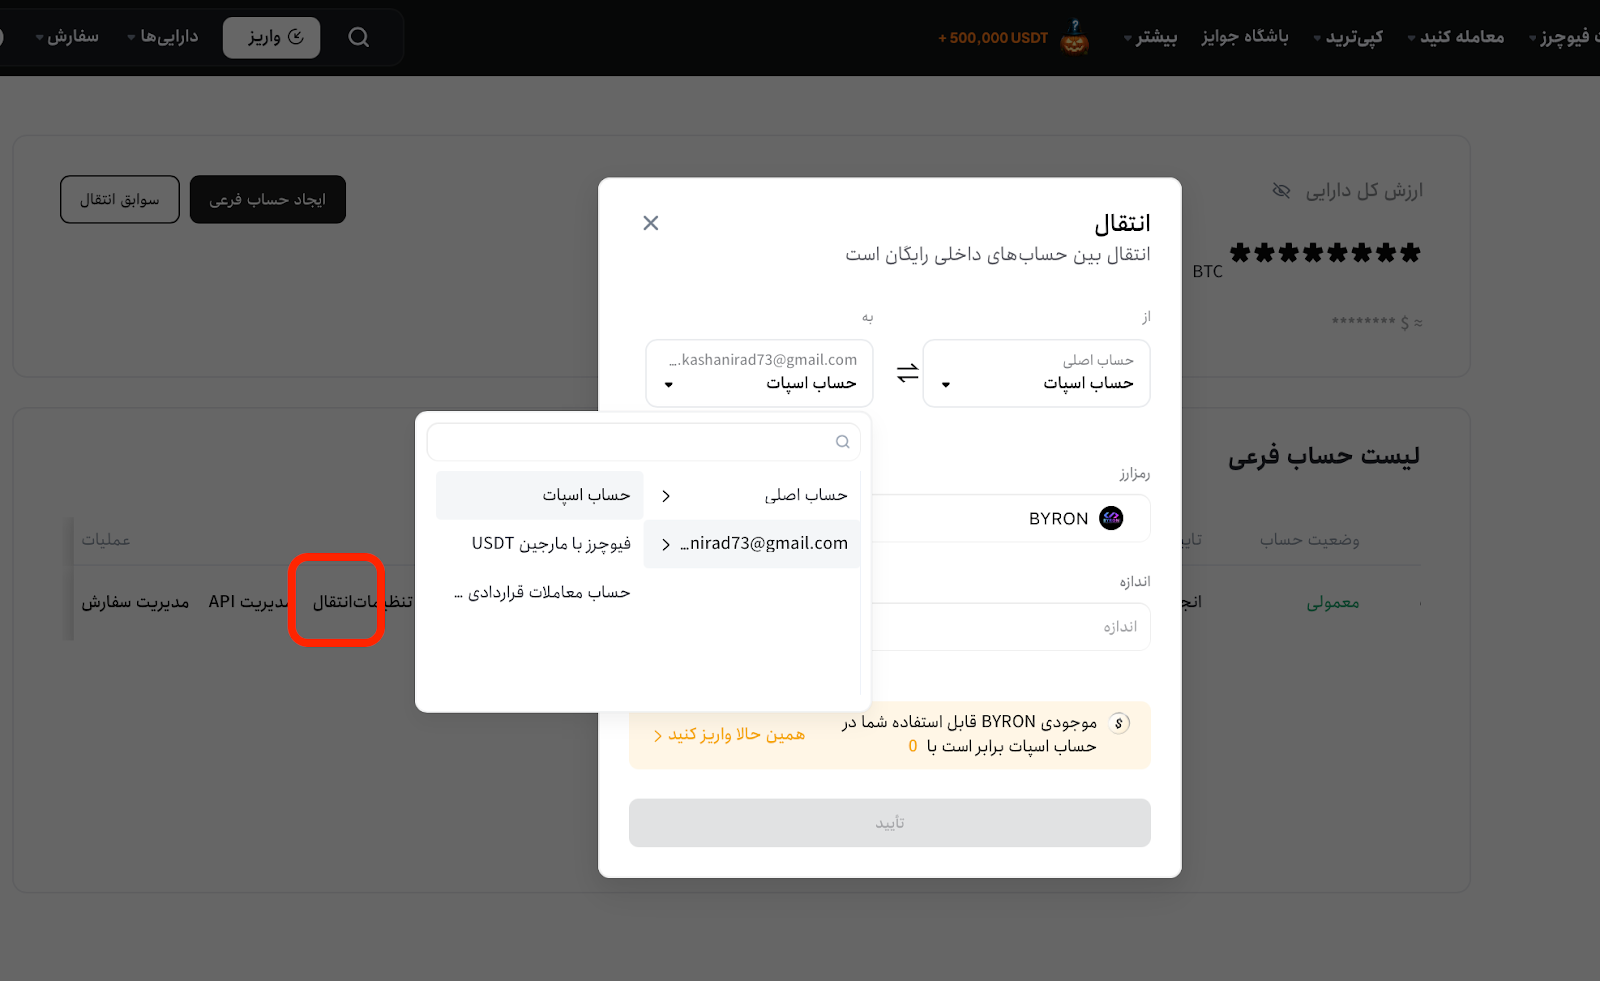Follow the همین حالا واریز کنید link
The image size is (1600, 981).
tap(729, 735)
